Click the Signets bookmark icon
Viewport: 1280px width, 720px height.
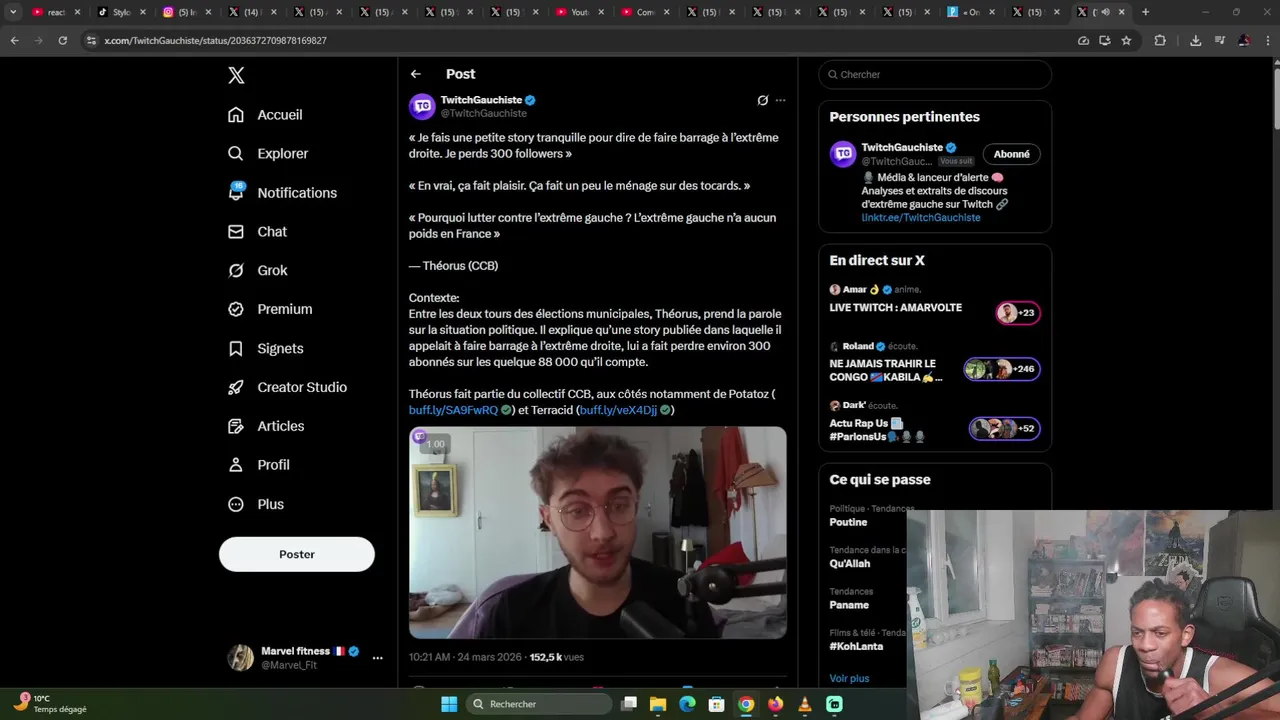(236, 349)
